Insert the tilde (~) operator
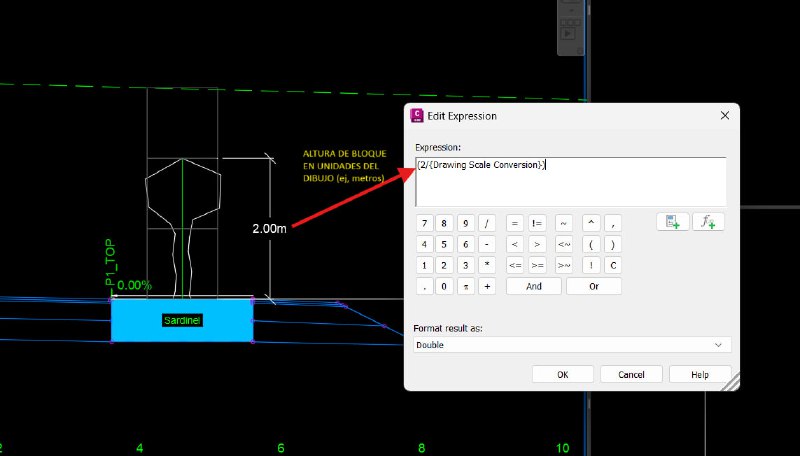The width and height of the screenshot is (800, 456). tap(564, 223)
